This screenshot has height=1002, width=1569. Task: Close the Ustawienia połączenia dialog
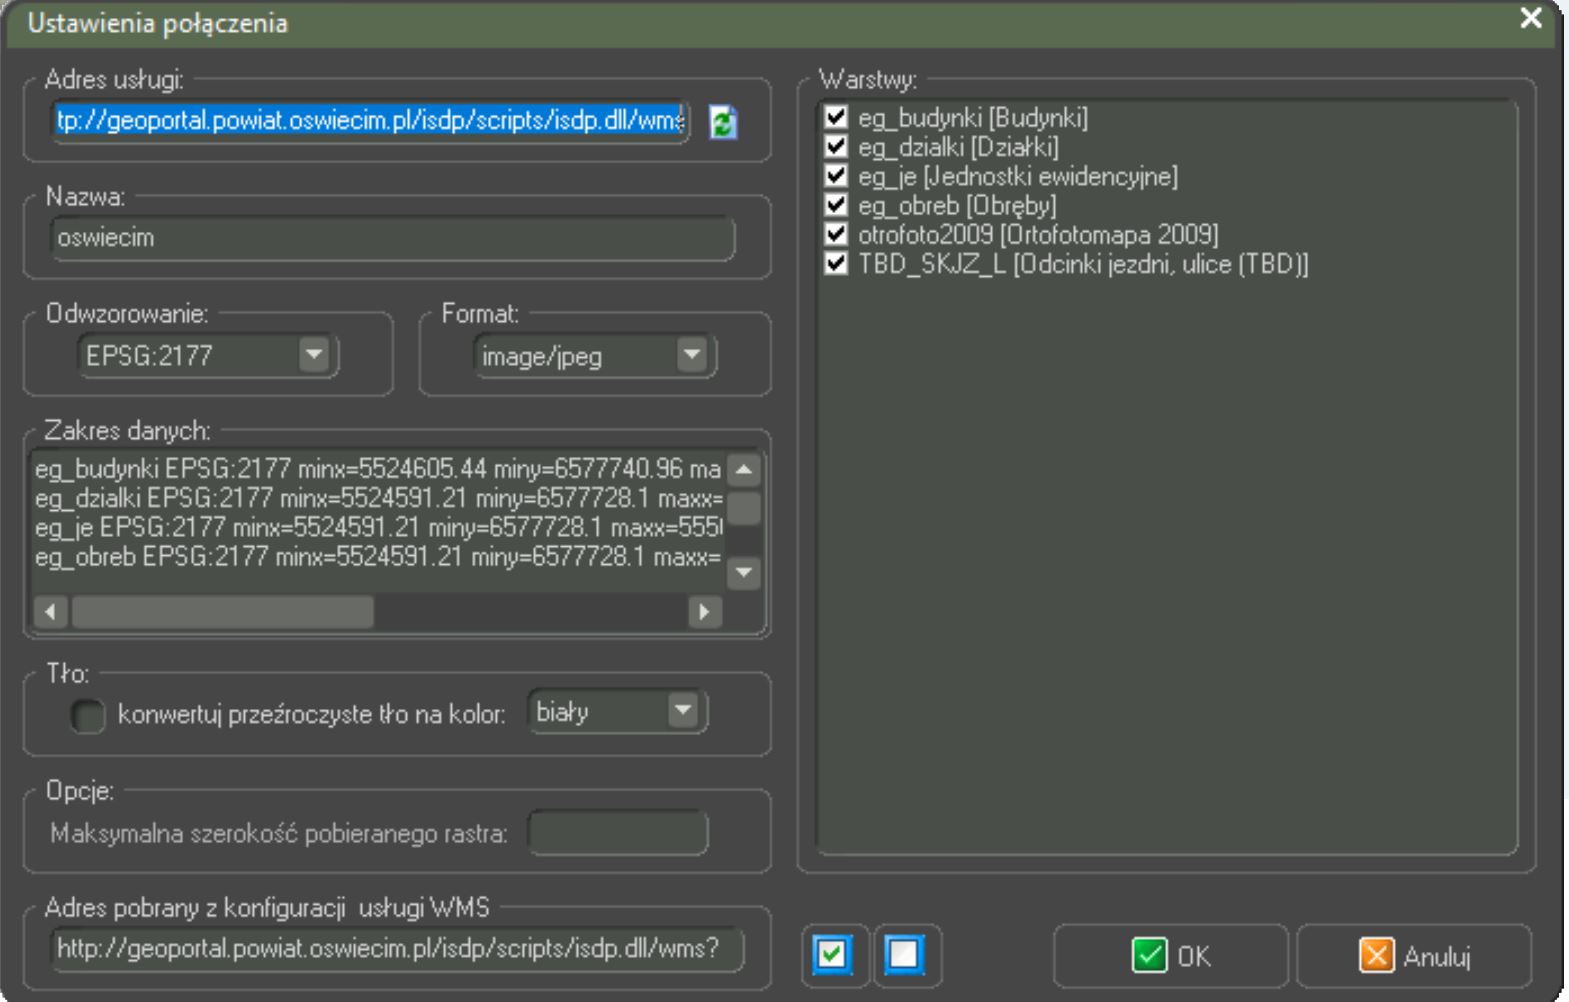pos(1530,18)
